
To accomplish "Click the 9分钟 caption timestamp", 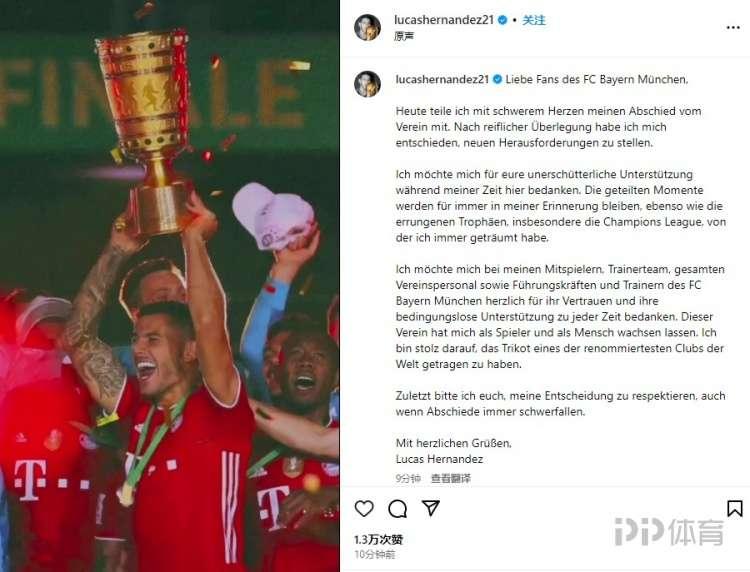I will (408, 478).
